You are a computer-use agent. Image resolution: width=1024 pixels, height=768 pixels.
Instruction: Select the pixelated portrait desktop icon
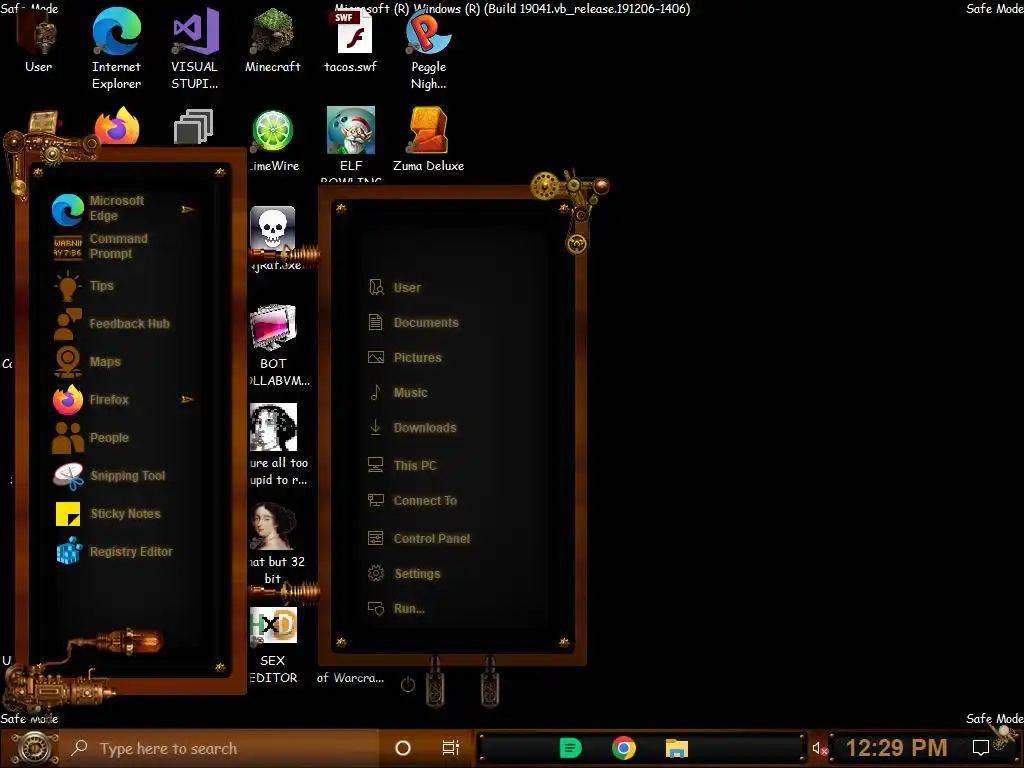pyautogui.click(x=274, y=445)
